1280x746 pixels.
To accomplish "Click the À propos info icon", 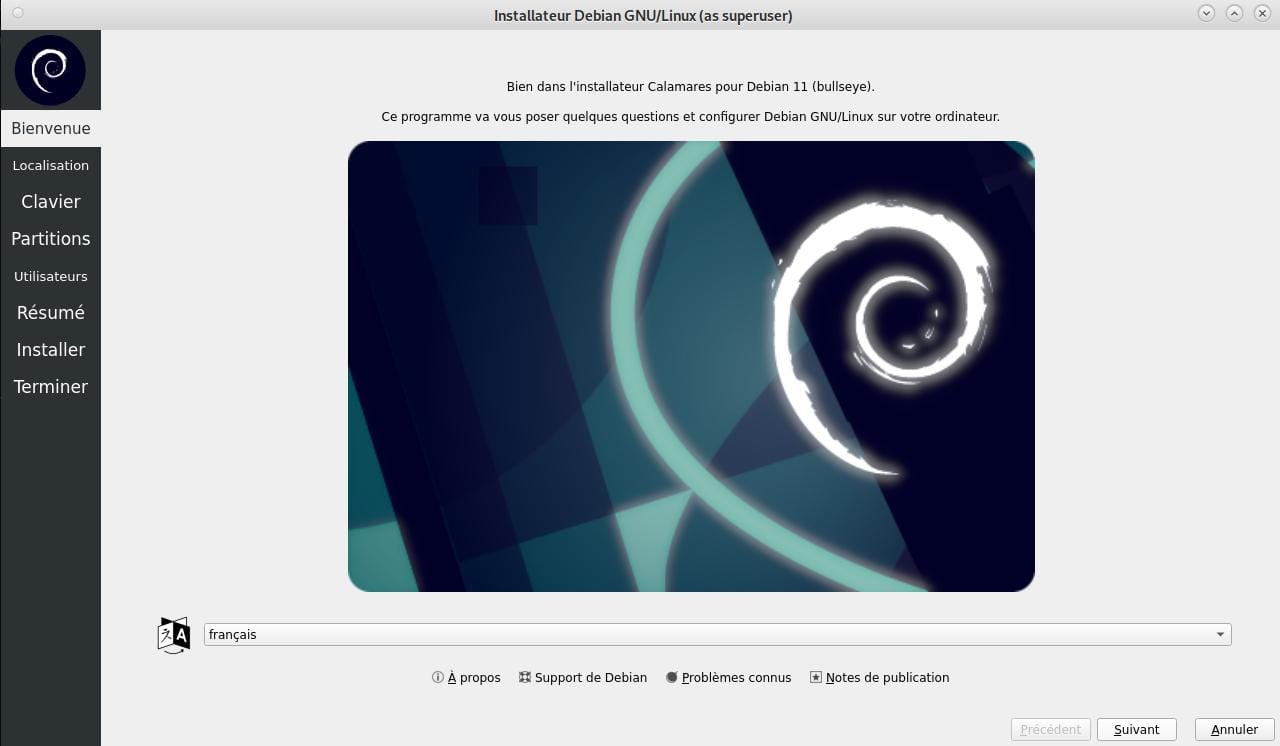I will (437, 677).
